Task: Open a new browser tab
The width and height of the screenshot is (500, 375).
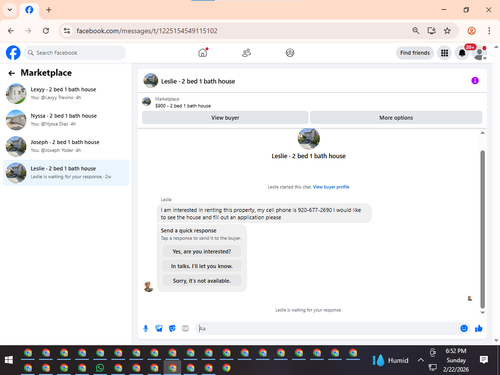Action: point(49,10)
